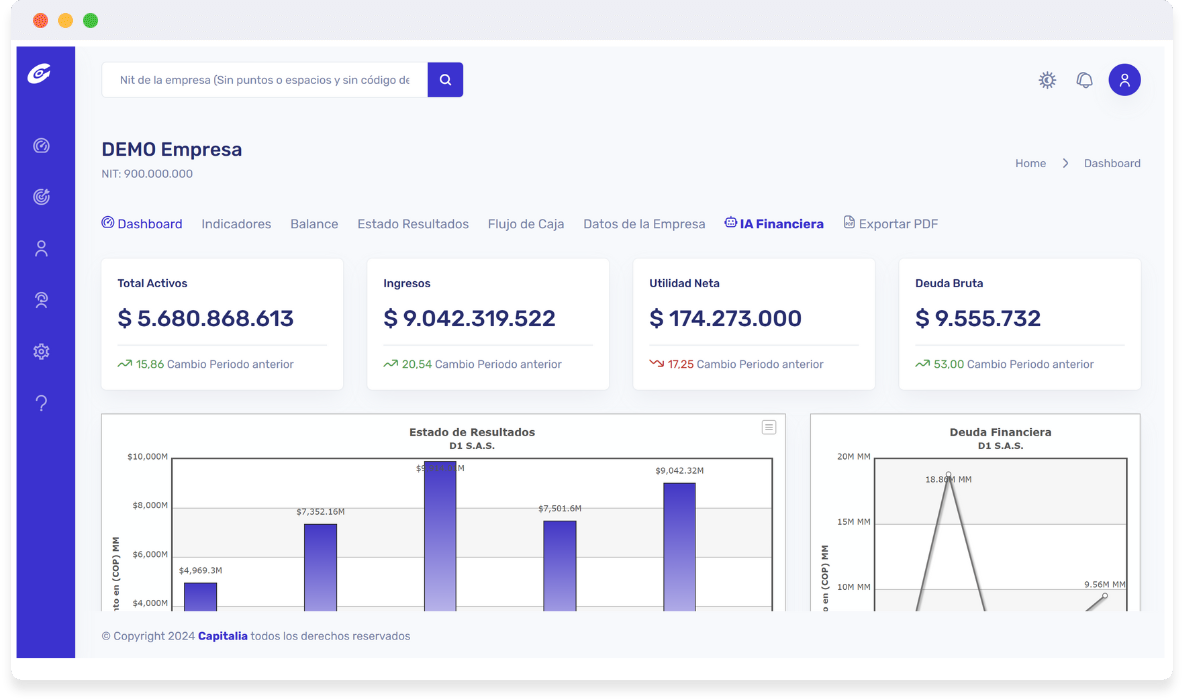
Task: Click Exportar PDF
Action: (x=890, y=224)
